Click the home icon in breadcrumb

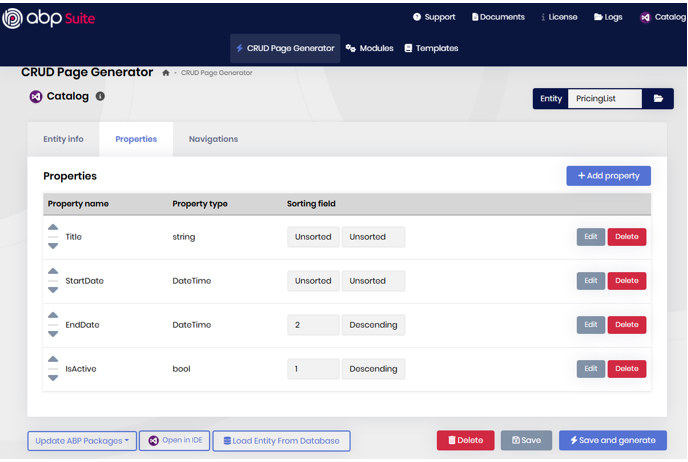click(166, 73)
